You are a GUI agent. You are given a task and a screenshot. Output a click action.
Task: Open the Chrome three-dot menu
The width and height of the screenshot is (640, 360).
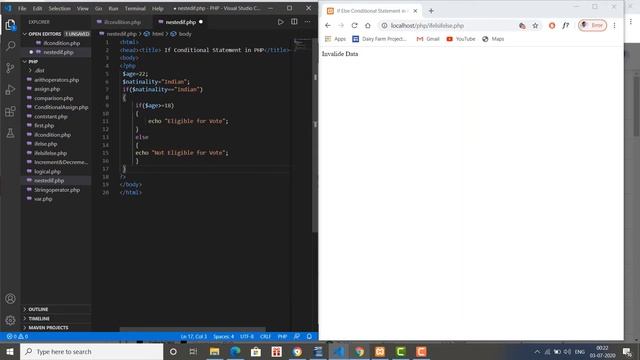tap(614, 25)
